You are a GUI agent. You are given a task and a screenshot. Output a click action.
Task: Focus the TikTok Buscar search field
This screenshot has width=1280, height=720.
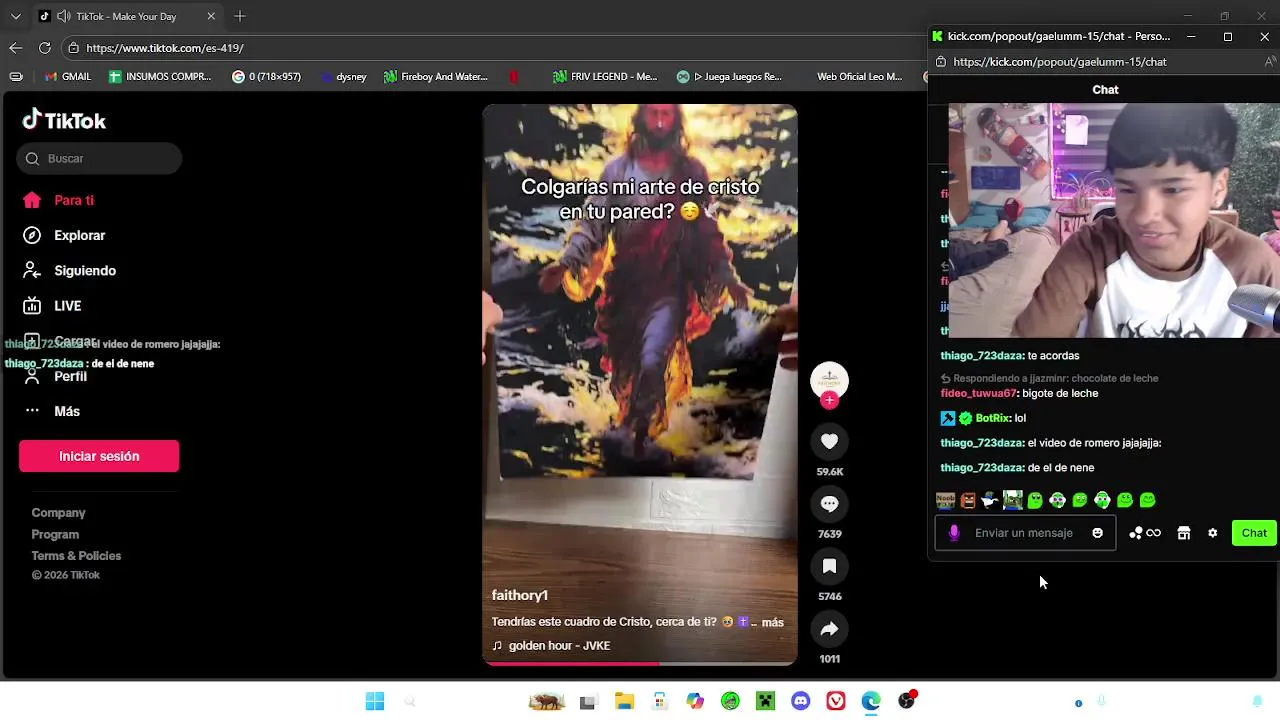coord(99,158)
